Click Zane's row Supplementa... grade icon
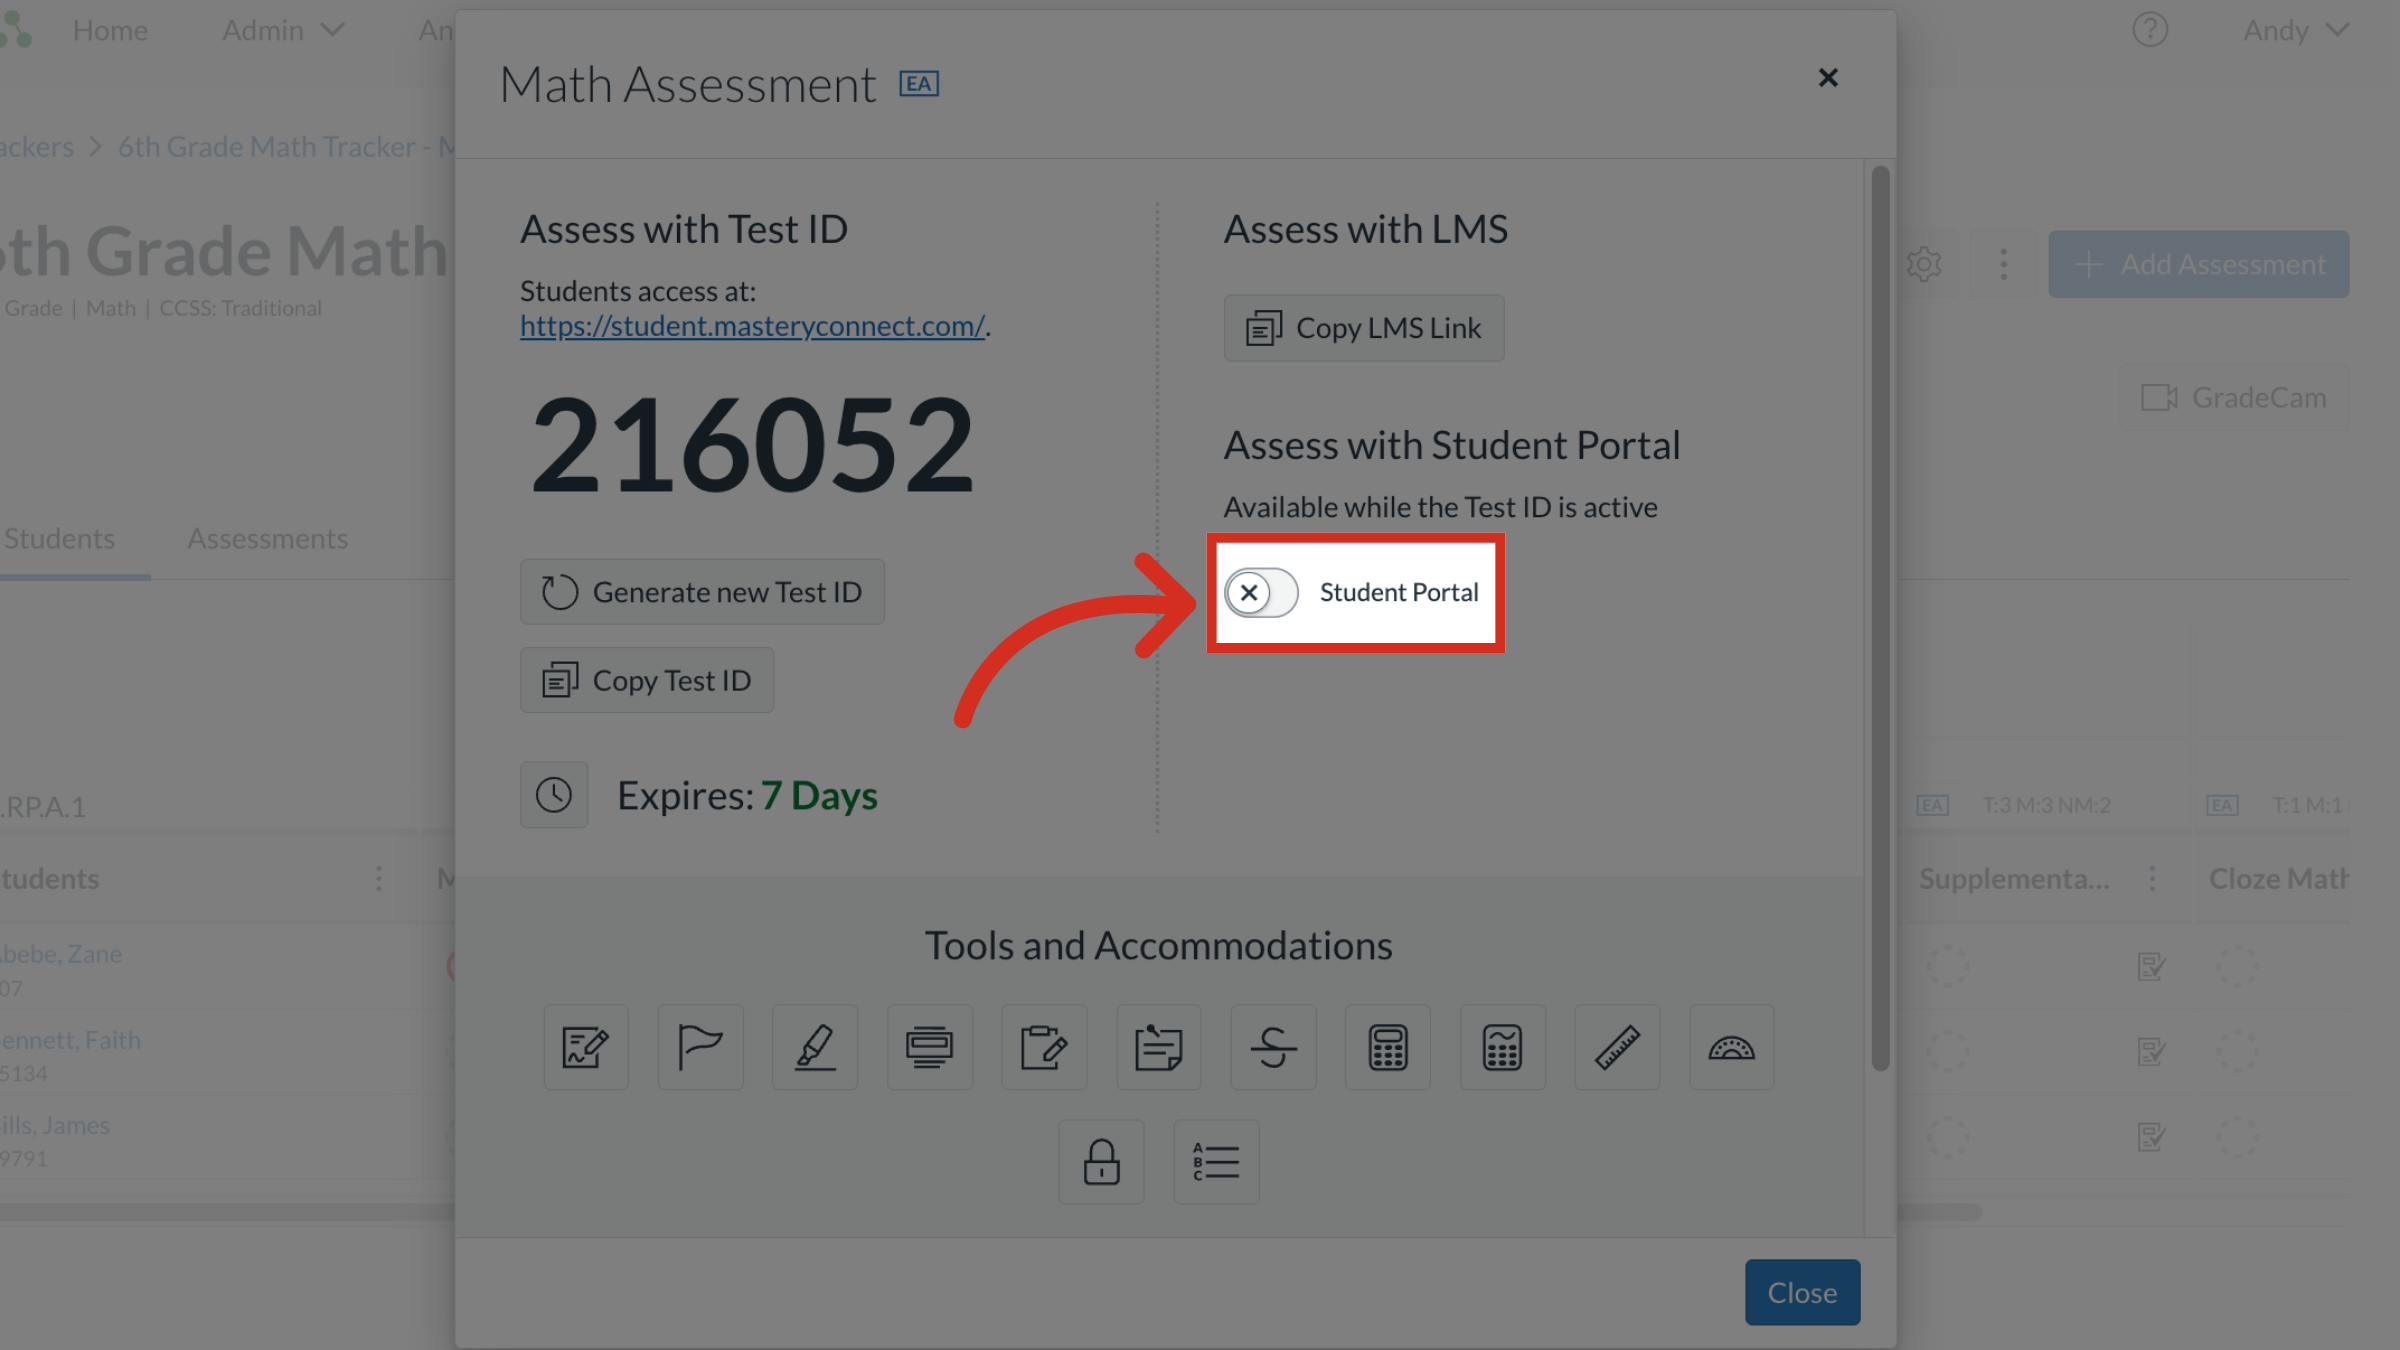Screen dimensions: 2400x1350 (2151, 967)
